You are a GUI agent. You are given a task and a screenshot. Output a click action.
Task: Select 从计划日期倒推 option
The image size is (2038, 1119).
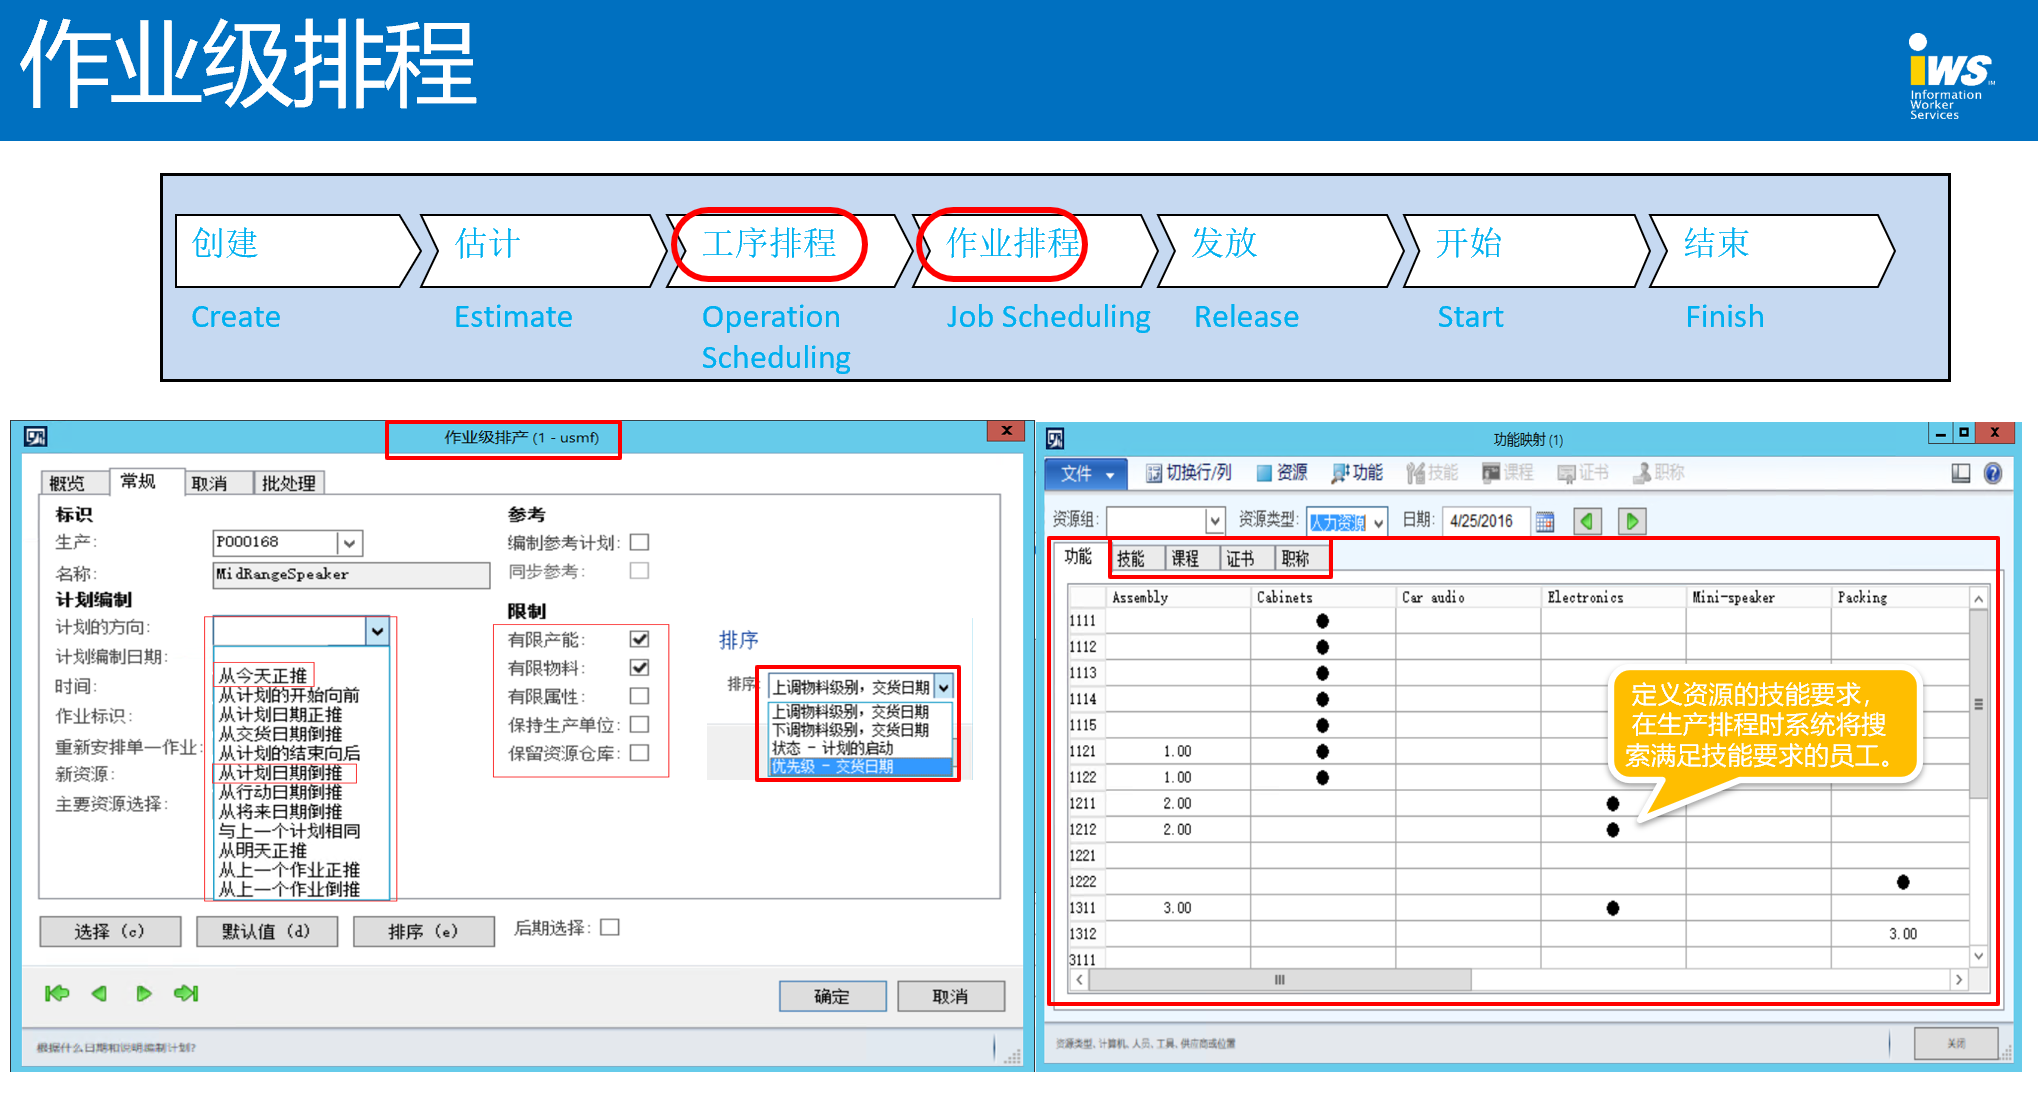(x=281, y=773)
